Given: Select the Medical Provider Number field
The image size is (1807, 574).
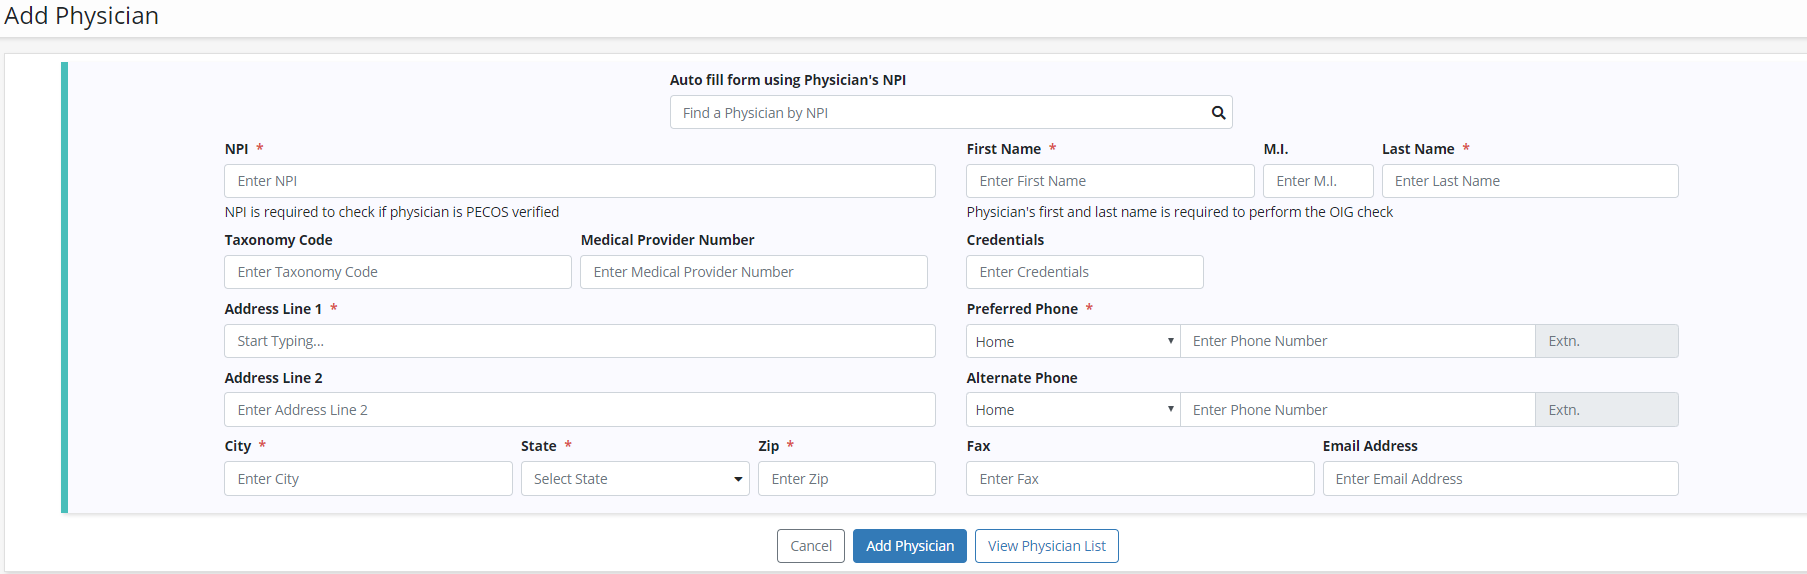Looking at the screenshot, I should [x=753, y=272].
